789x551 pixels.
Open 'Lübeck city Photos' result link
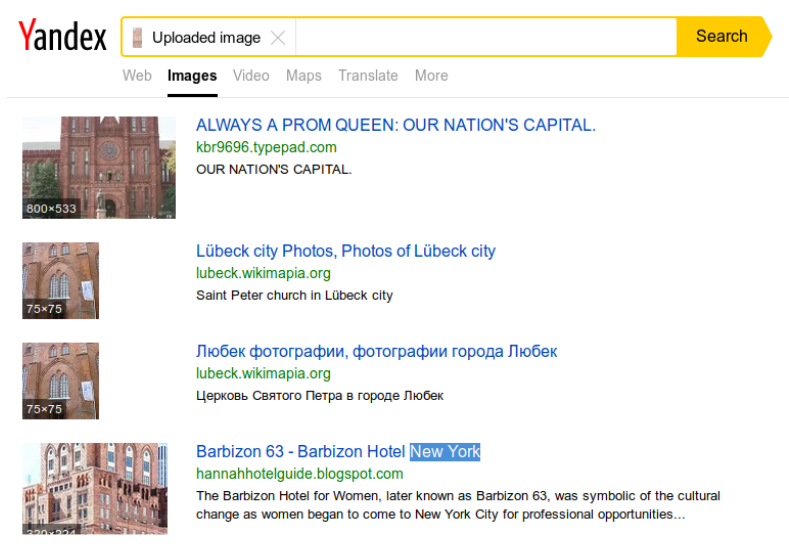click(x=346, y=251)
